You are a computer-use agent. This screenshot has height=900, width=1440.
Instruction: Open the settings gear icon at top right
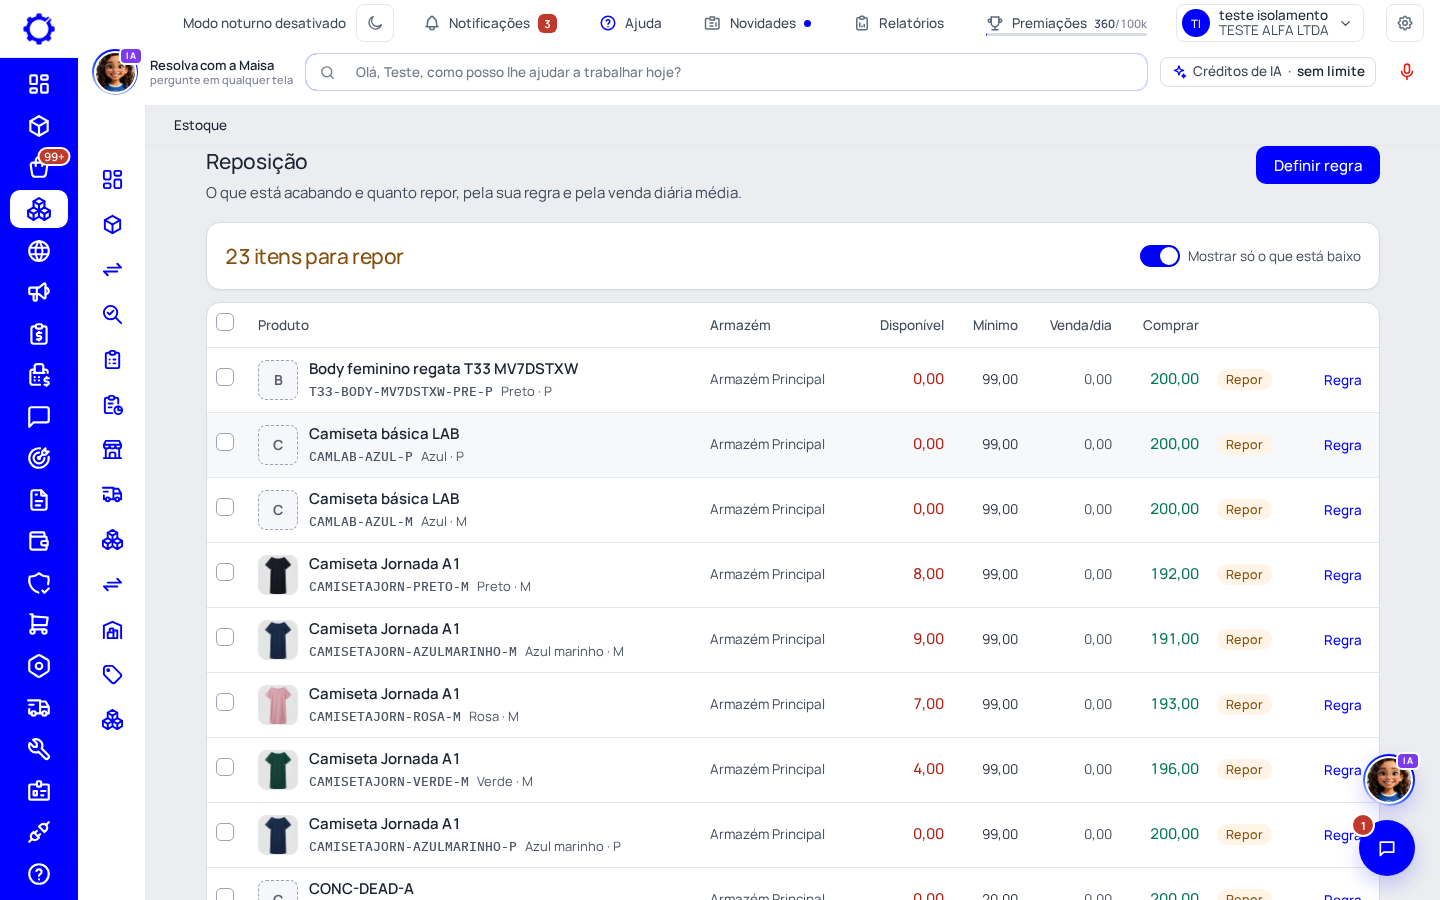point(1405,23)
